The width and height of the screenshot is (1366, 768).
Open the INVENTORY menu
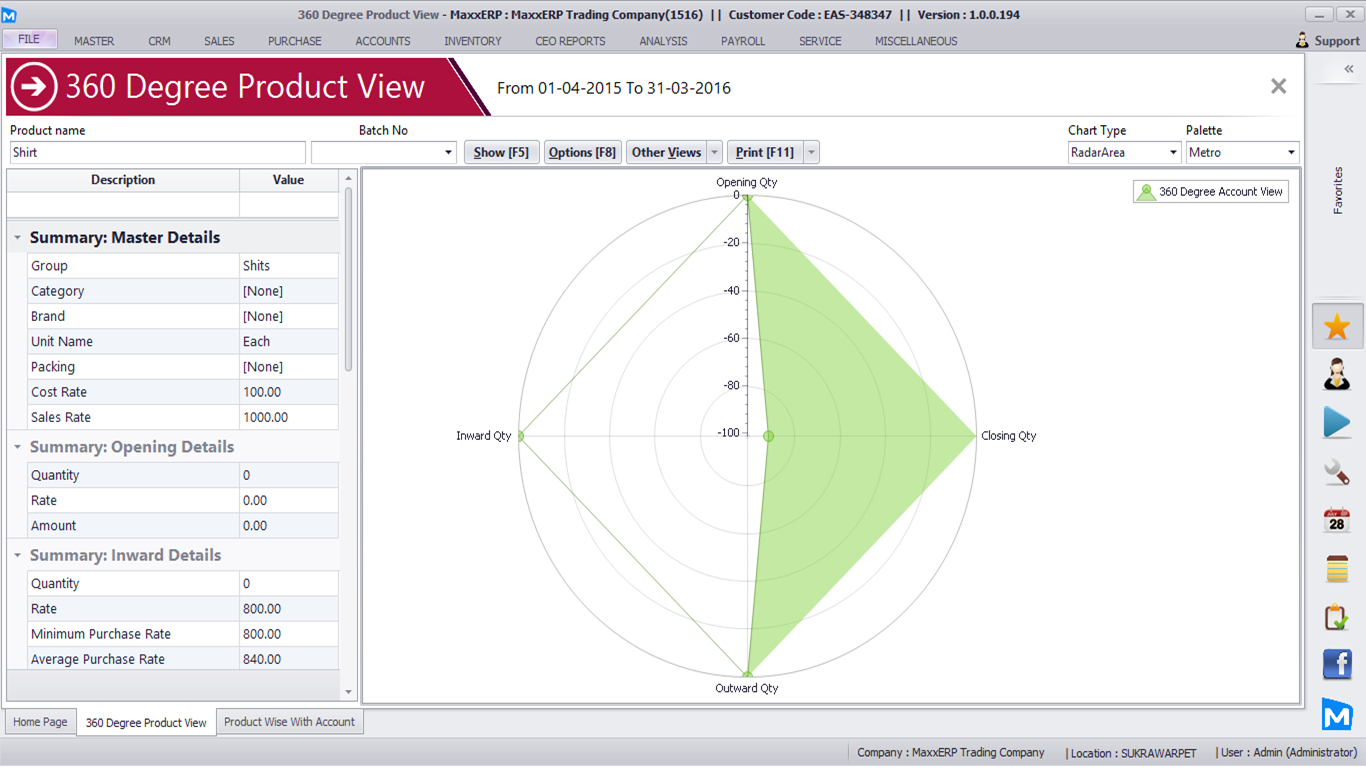[x=472, y=41]
